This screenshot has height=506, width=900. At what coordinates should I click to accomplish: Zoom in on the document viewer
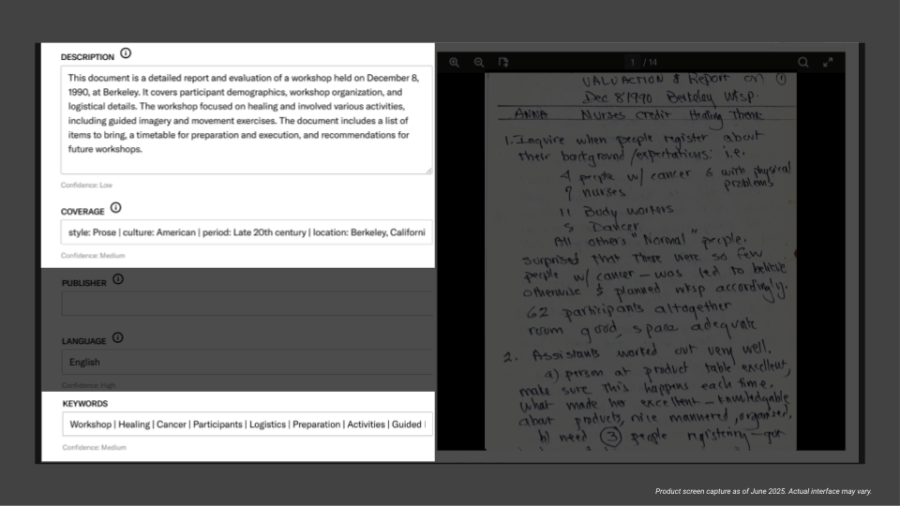(x=454, y=62)
